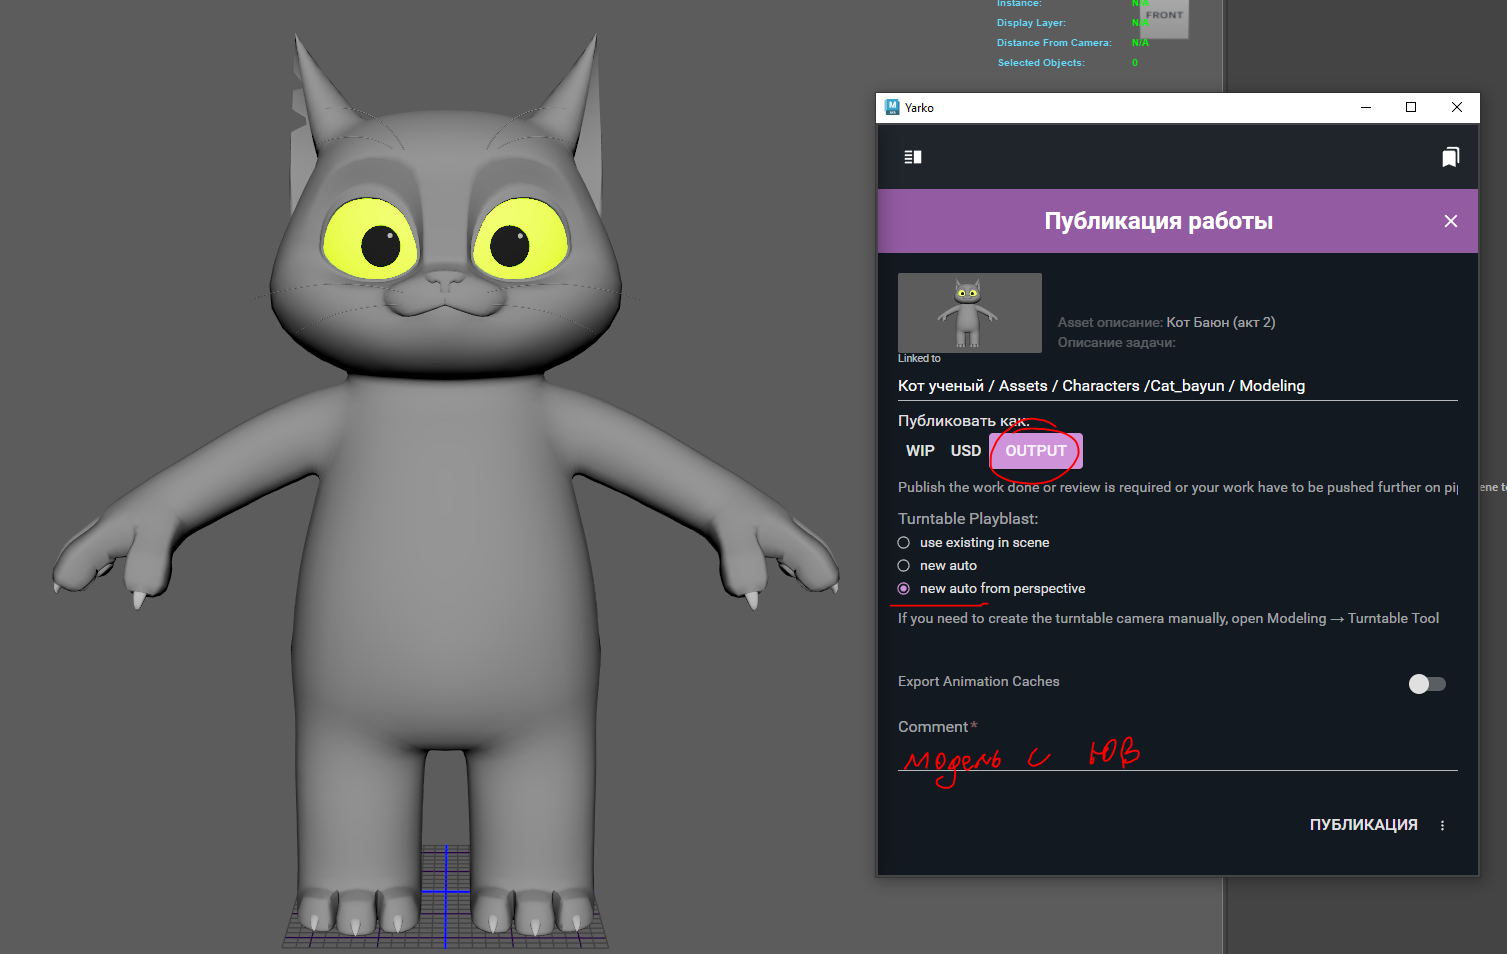Click the 'Export Animation Caches' label
The width and height of the screenshot is (1507, 954).
pyautogui.click(x=978, y=681)
